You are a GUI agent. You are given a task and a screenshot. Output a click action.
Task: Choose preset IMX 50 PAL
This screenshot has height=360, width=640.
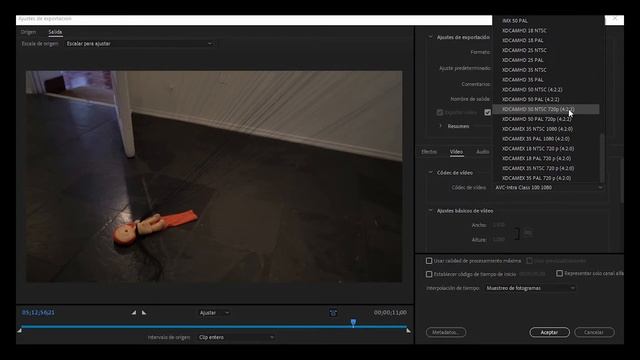click(x=546, y=20)
